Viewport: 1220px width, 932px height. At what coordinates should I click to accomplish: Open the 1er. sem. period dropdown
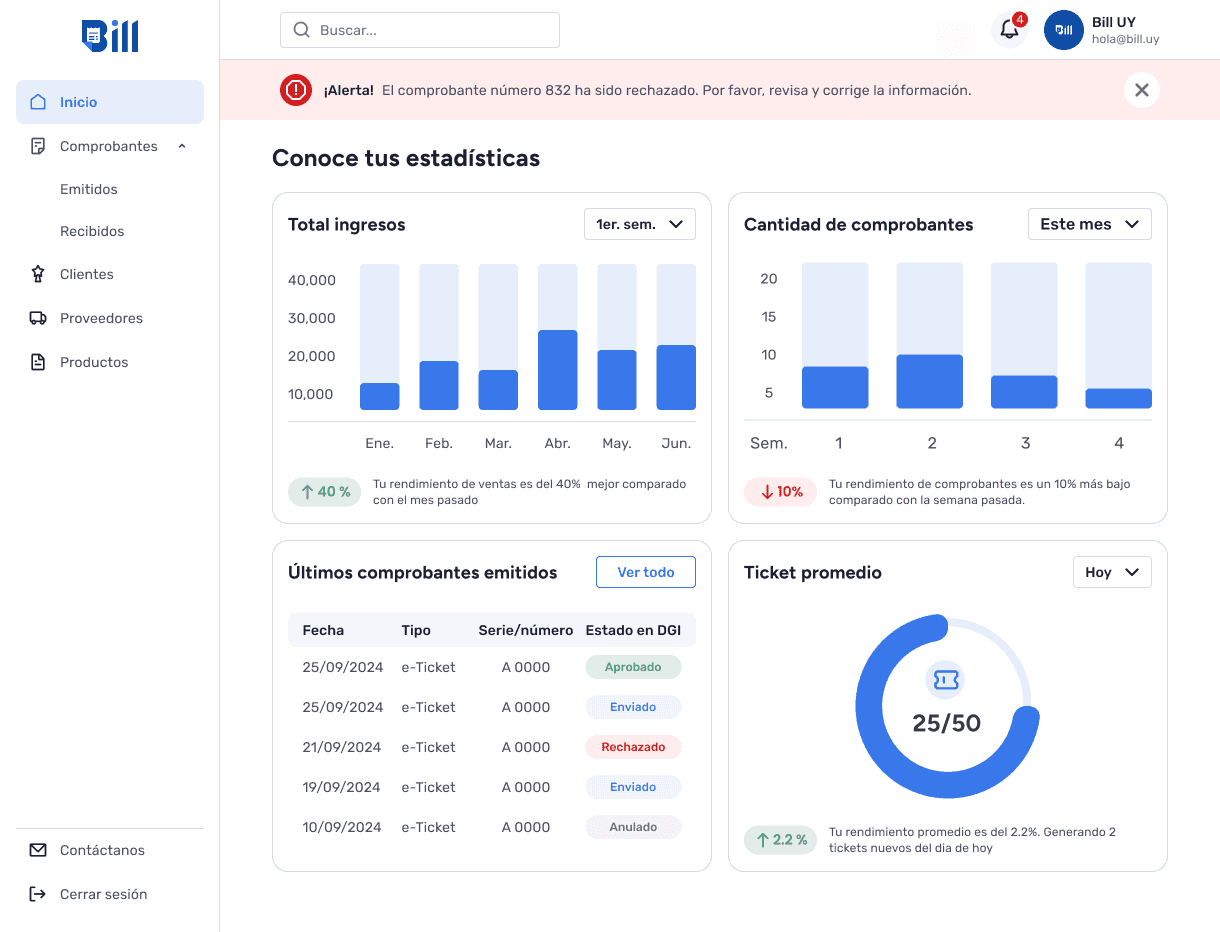[x=640, y=224]
